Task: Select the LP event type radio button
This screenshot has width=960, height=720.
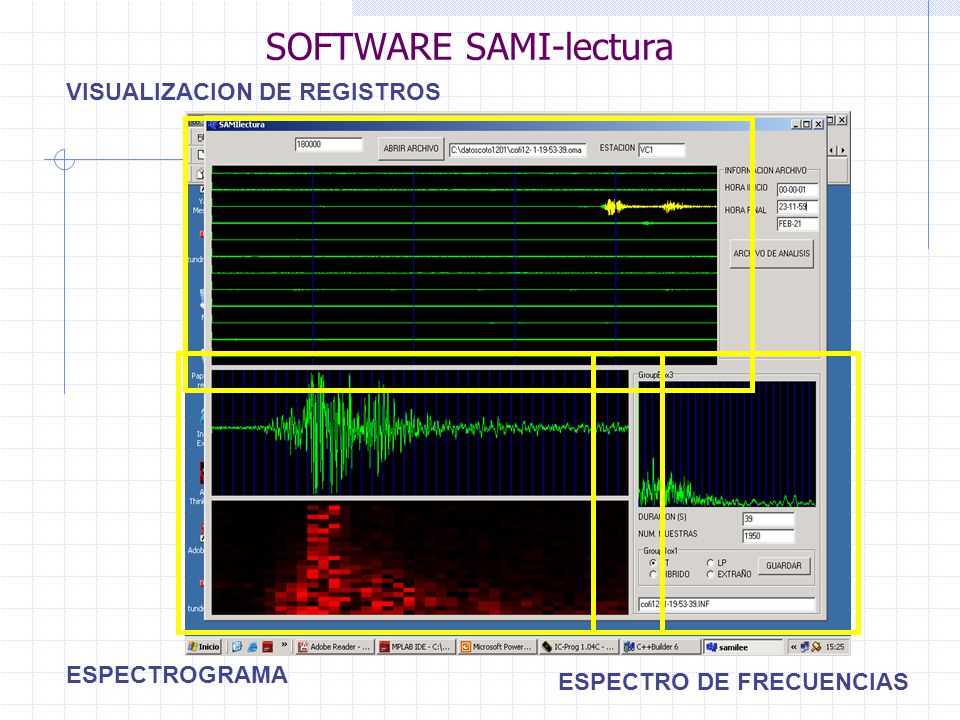Action: 710,563
